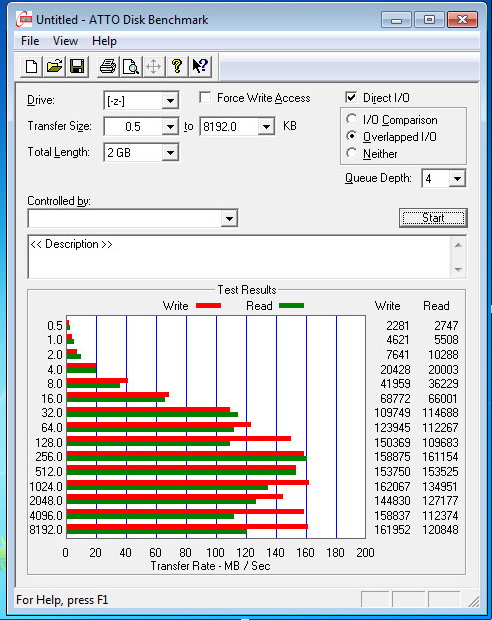Expand the Queue Depth dropdown
This screenshot has width=492, height=620.
pos(457,179)
